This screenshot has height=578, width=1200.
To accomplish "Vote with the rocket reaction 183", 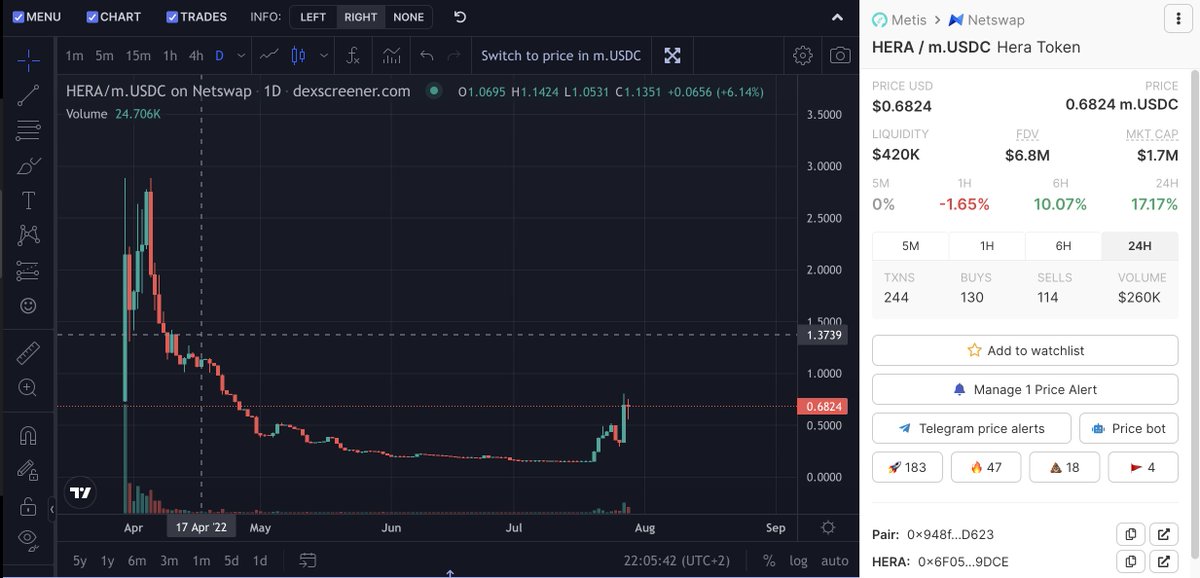I will click(x=907, y=467).
